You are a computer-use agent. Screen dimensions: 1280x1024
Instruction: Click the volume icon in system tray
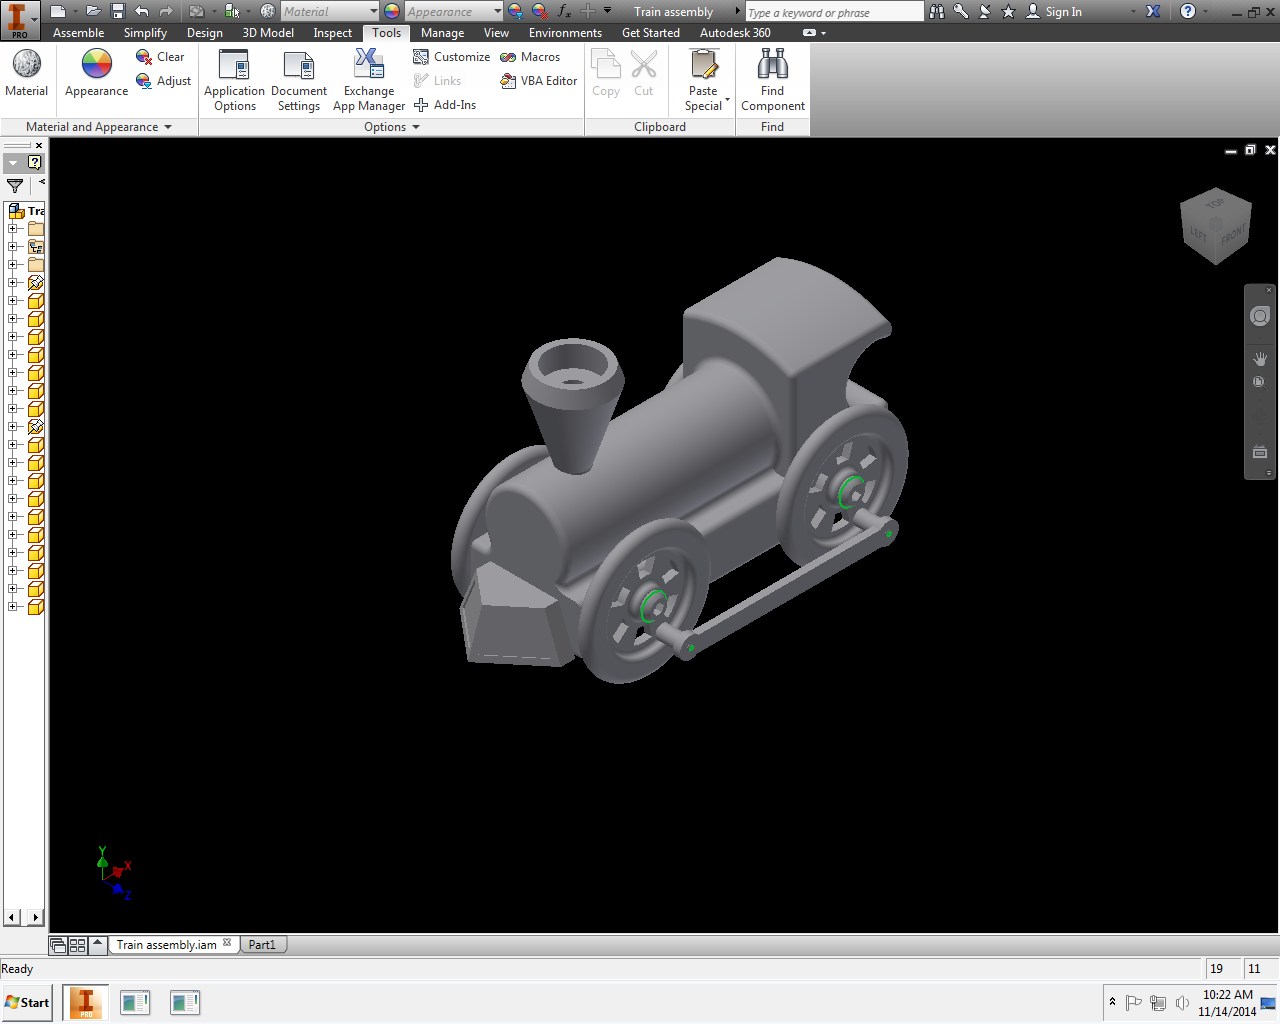point(1182,1003)
